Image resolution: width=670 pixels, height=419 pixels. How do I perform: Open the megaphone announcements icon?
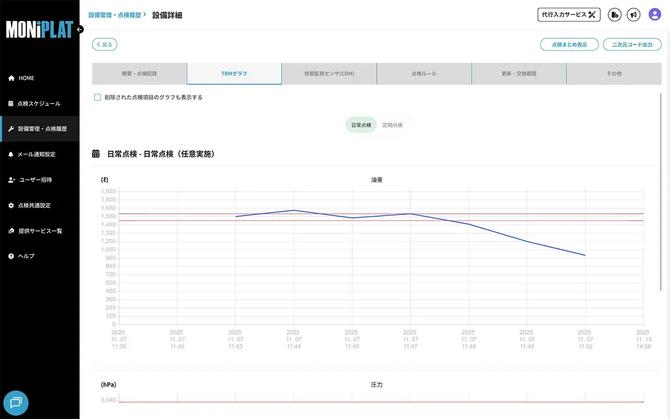(633, 14)
